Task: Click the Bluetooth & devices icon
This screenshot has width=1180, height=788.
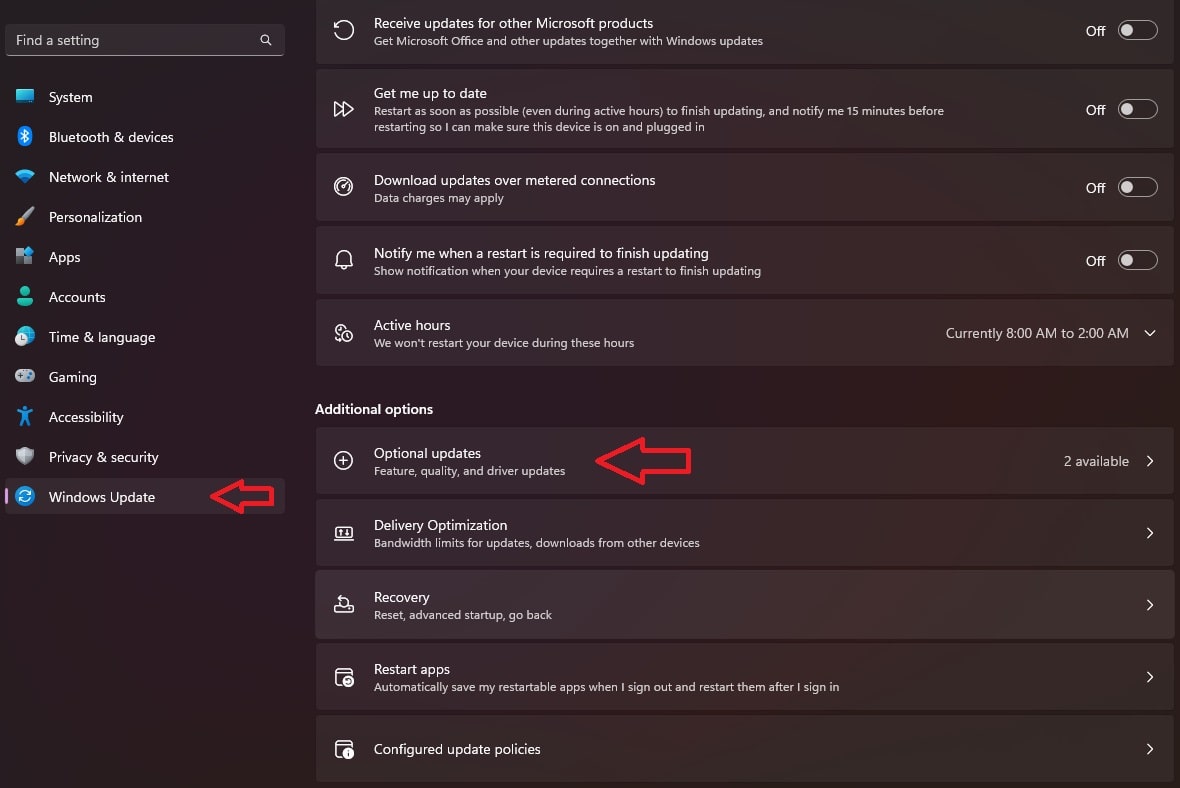Action: tap(25, 136)
